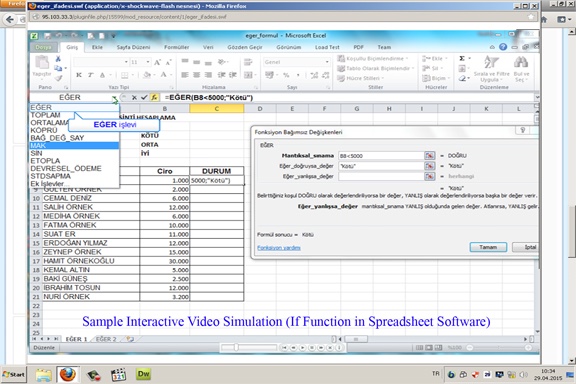Launch Dreamweaver from the taskbar
The image size is (576, 384).
143,374
